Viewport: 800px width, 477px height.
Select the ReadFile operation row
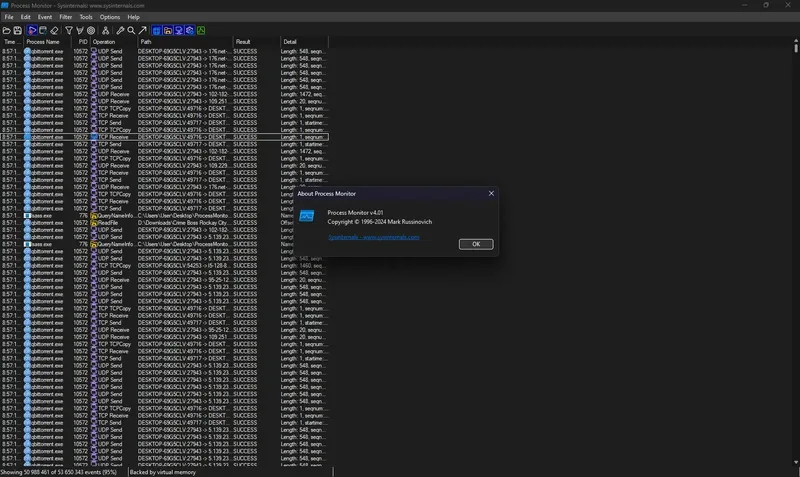(x=165, y=223)
